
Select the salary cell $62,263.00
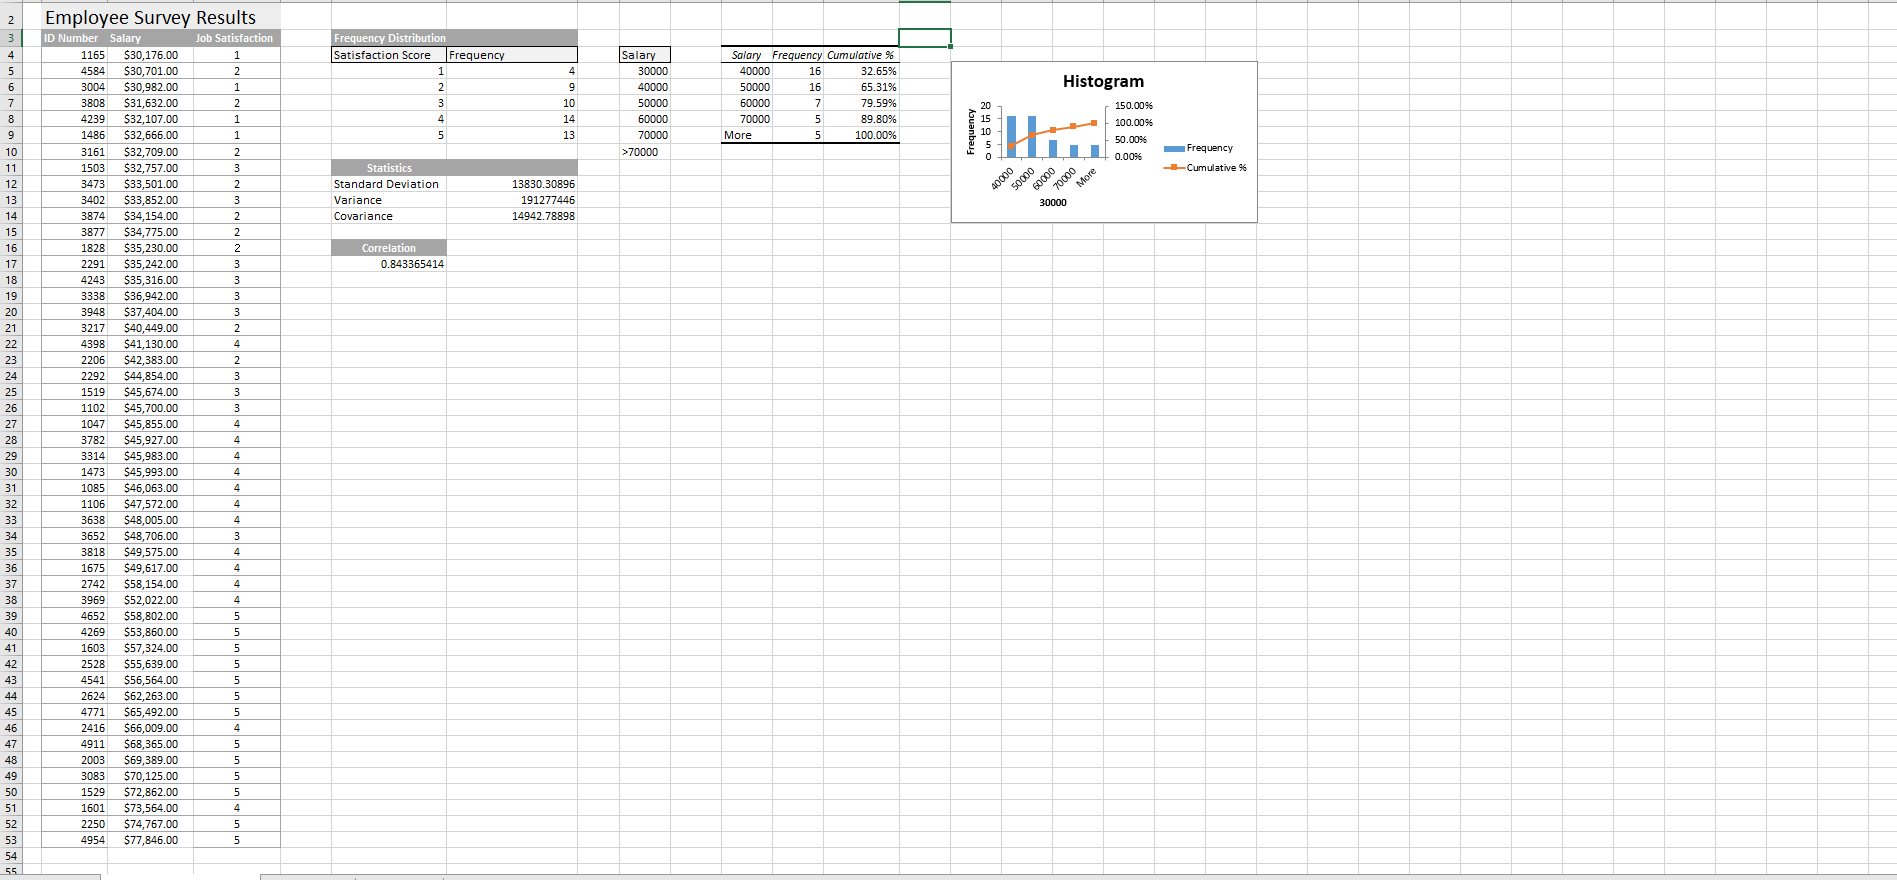[x=151, y=696]
